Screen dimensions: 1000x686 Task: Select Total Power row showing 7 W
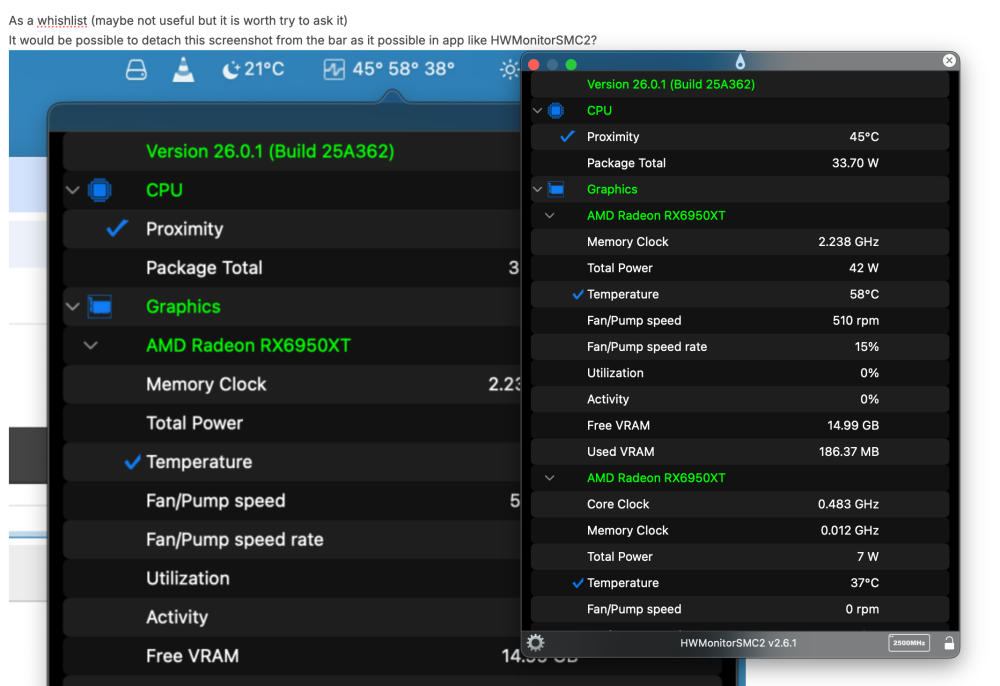[x=740, y=557]
